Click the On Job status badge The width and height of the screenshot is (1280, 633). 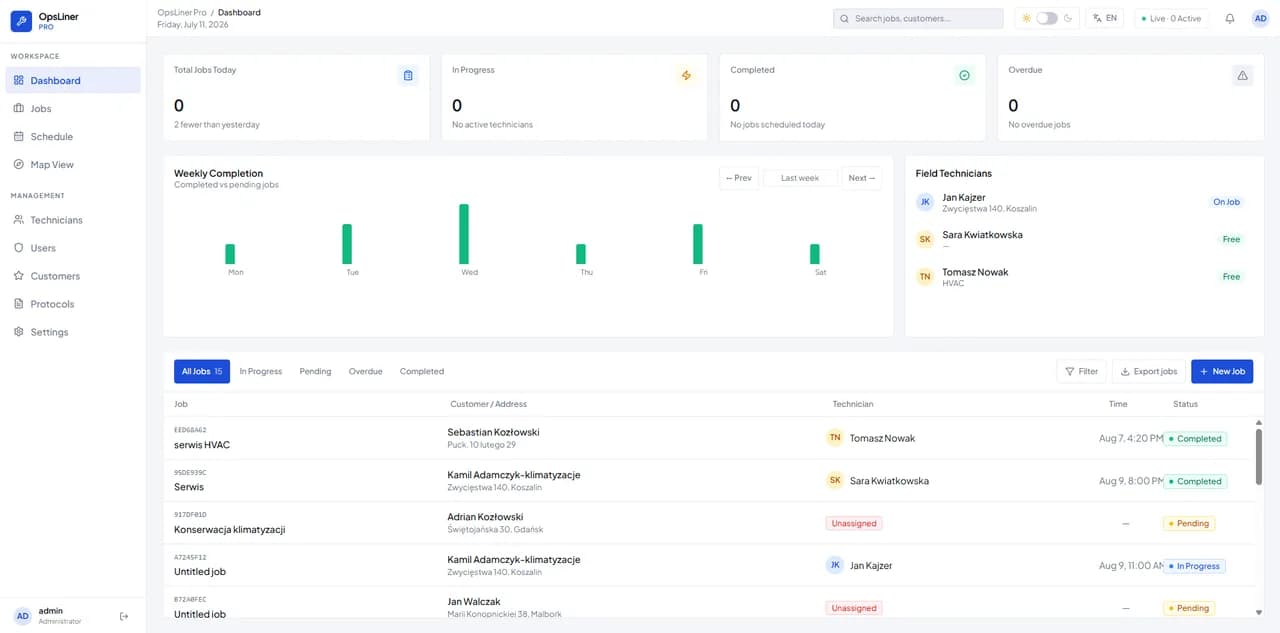pos(1226,202)
